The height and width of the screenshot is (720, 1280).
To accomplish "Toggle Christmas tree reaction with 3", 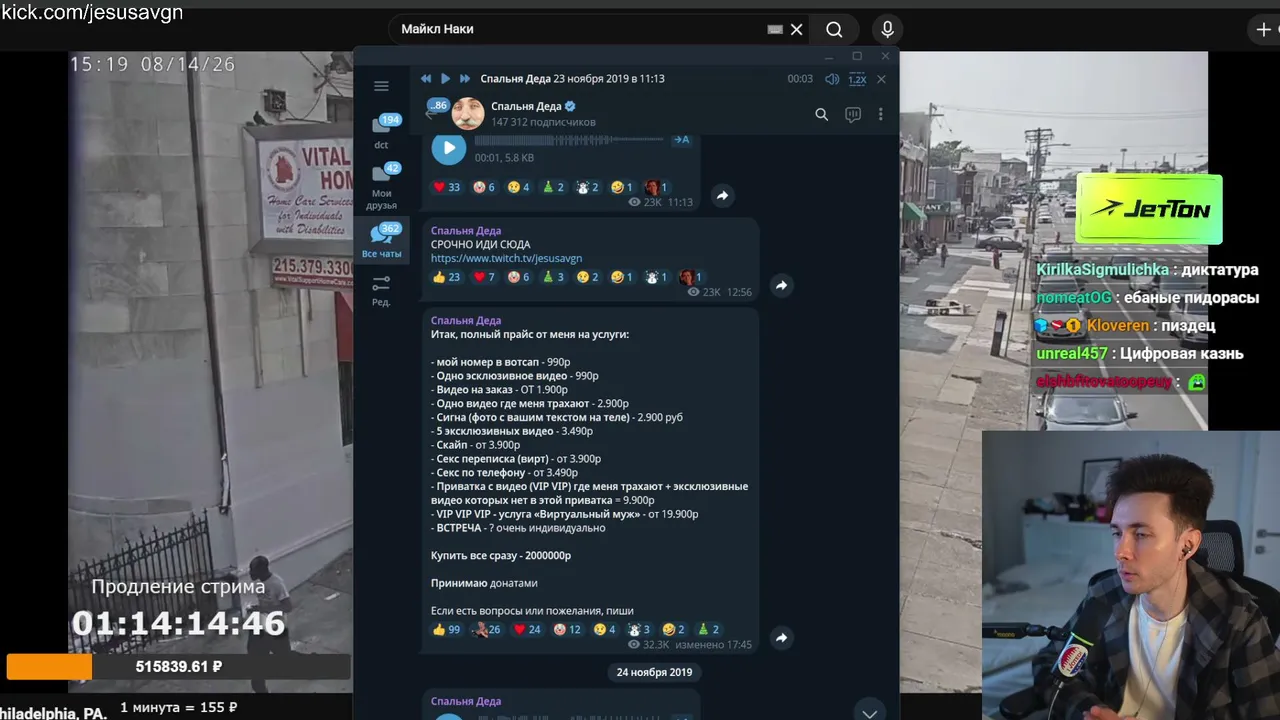I will pyautogui.click(x=553, y=277).
